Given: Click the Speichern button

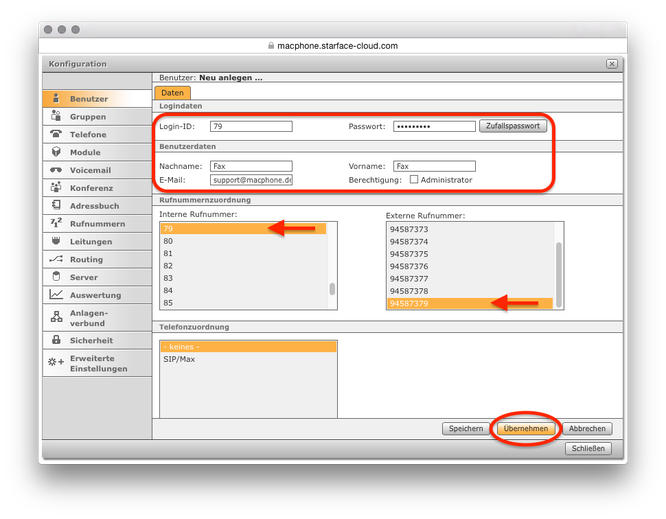Looking at the screenshot, I should coord(466,428).
